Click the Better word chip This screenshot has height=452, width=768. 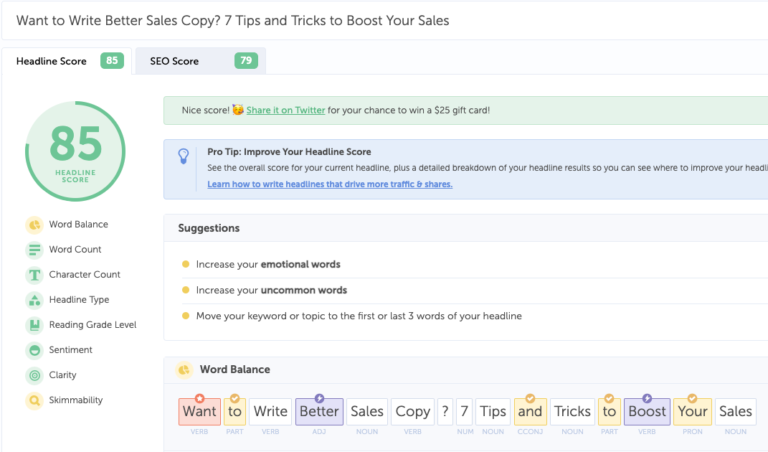click(319, 411)
